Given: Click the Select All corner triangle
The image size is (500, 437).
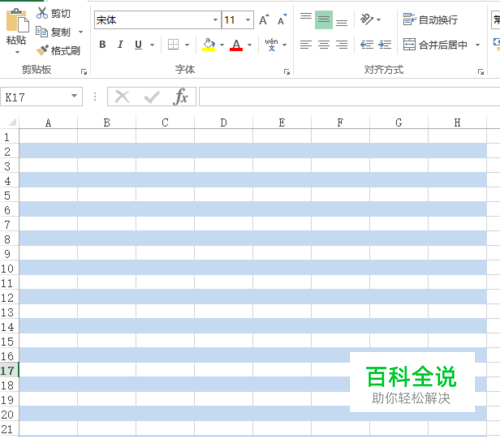Looking at the screenshot, I should click(12, 122).
